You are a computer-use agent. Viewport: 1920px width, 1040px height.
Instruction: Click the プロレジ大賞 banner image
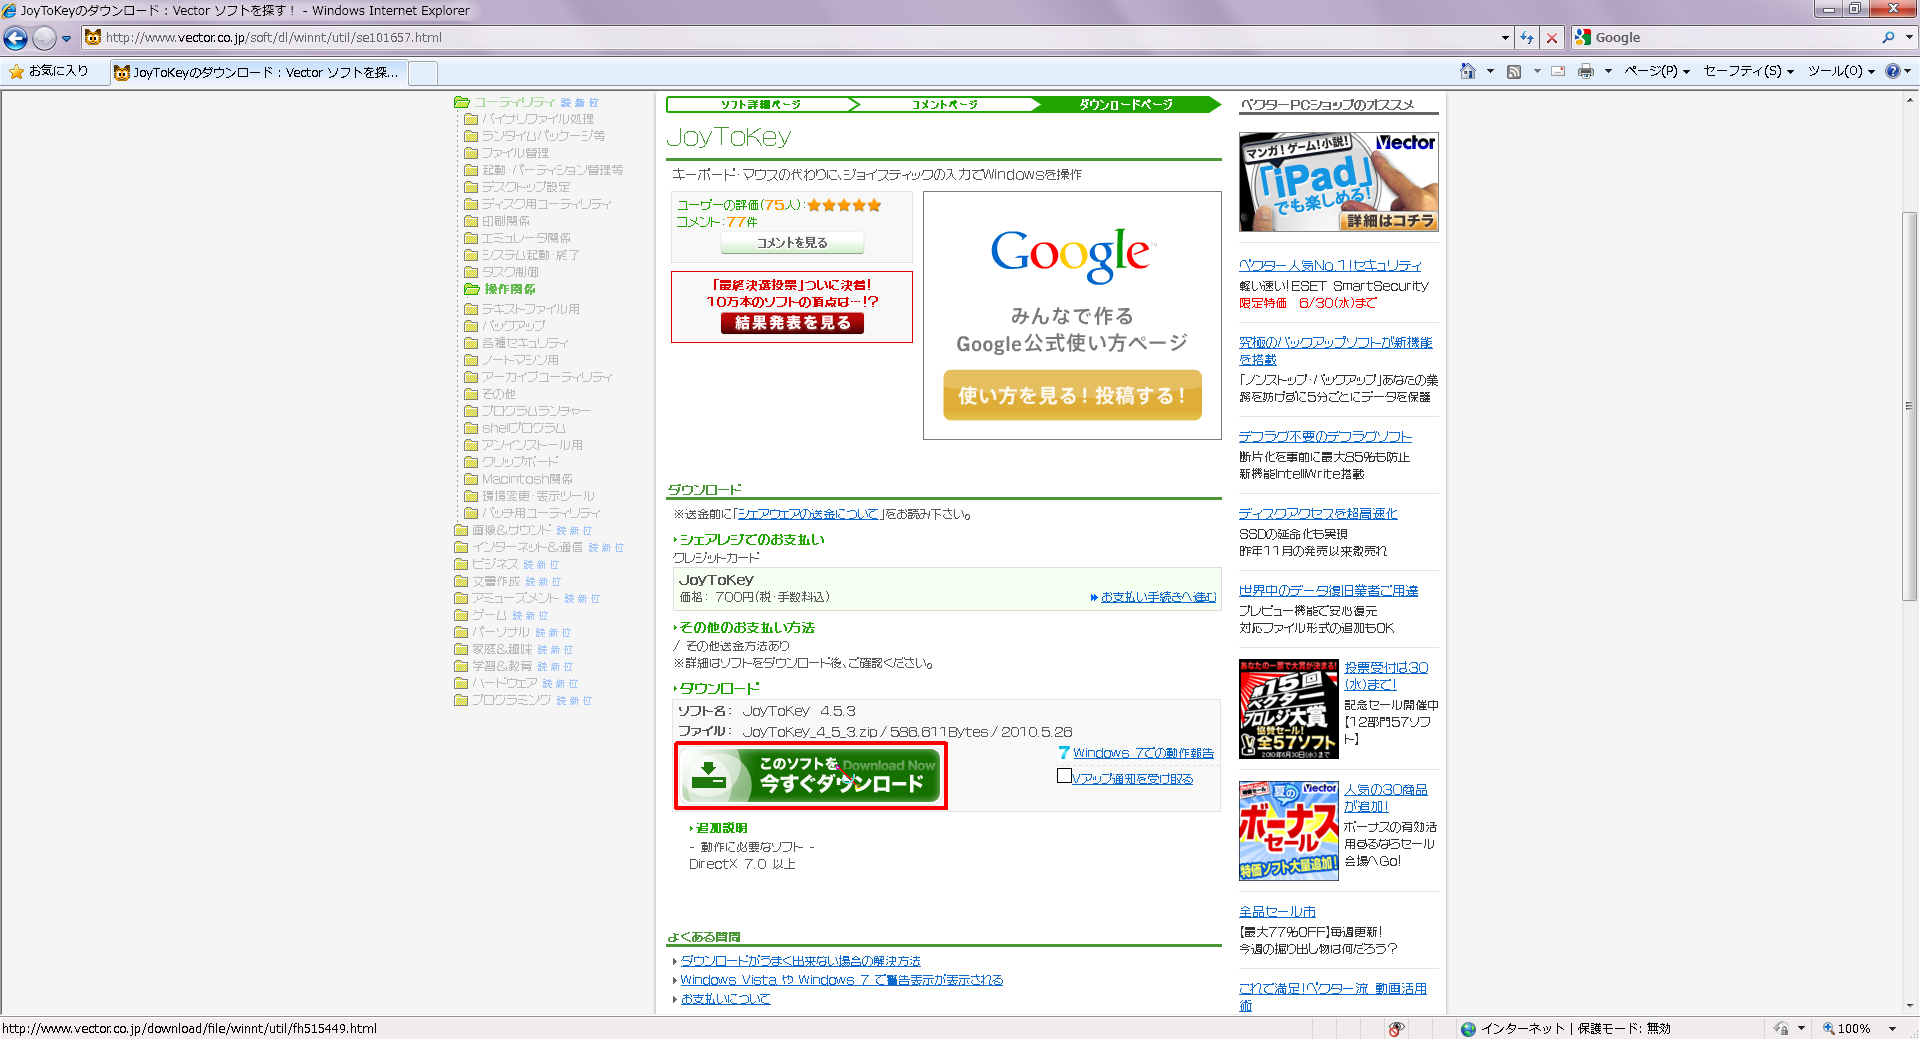coord(1288,709)
